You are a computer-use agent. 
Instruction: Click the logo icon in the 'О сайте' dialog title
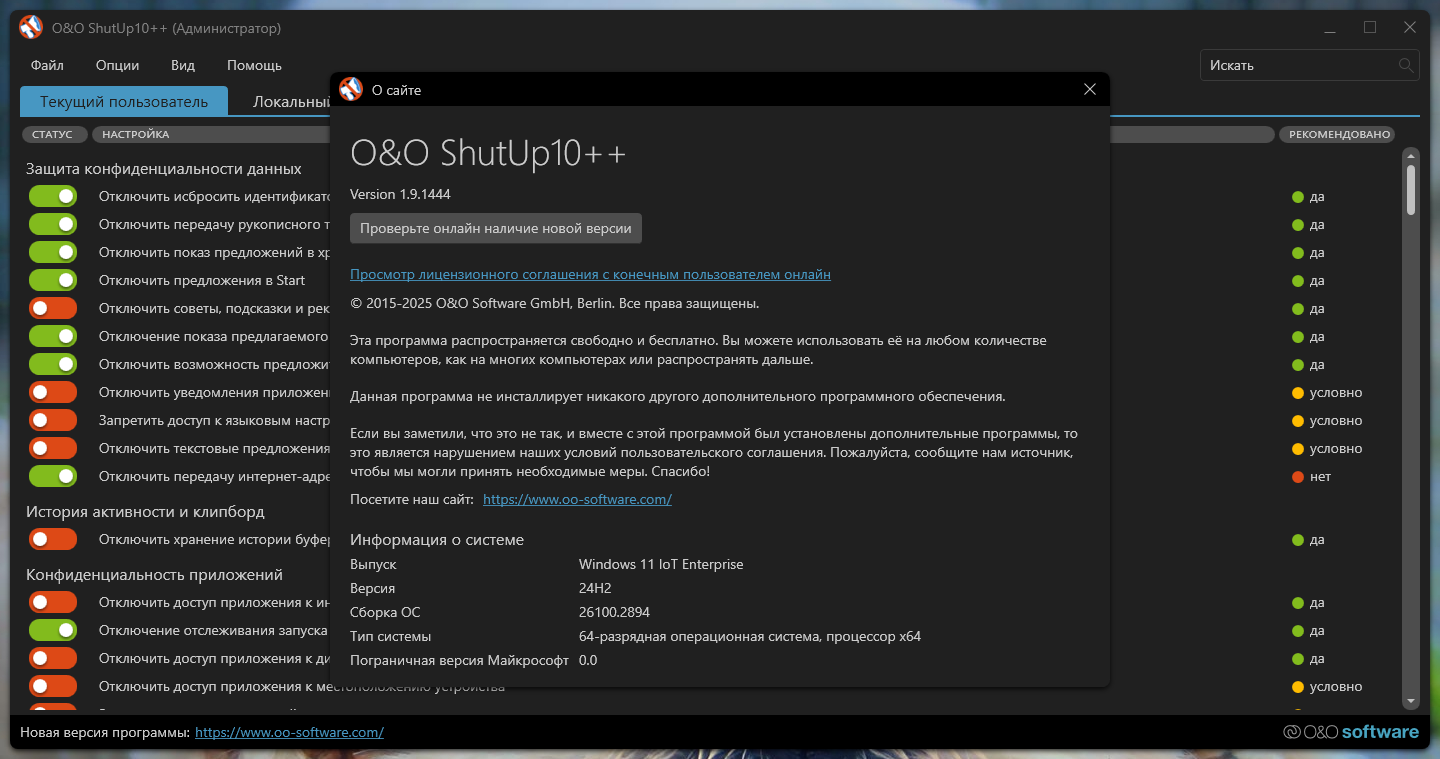click(x=351, y=89)
